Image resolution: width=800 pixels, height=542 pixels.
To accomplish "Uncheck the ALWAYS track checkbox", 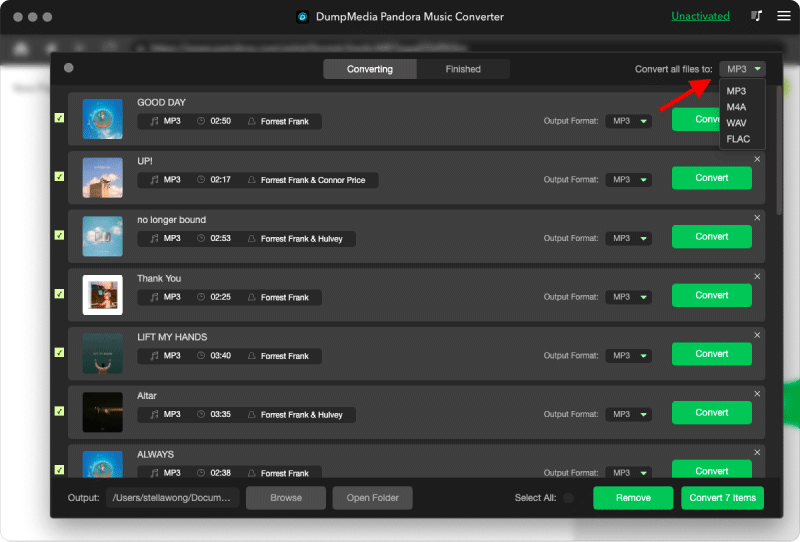I will [60, 470].
